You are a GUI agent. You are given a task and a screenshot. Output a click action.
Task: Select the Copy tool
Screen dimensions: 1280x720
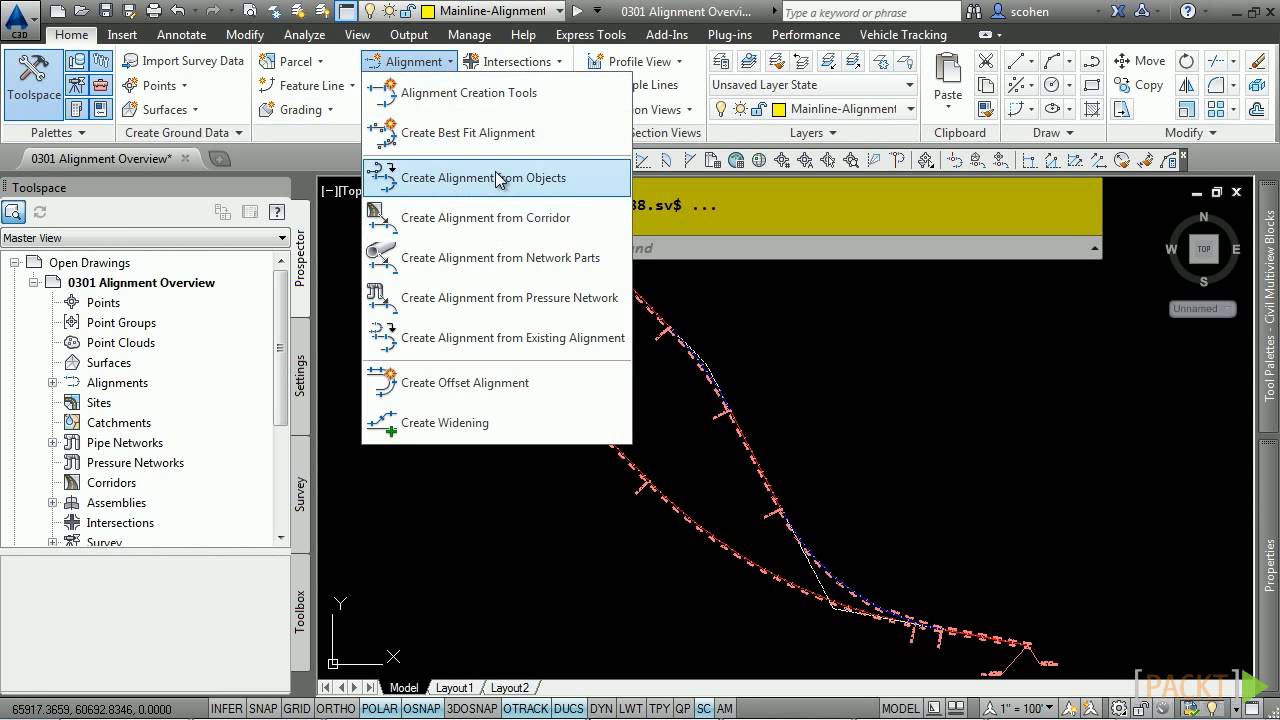pos(1138,85)
